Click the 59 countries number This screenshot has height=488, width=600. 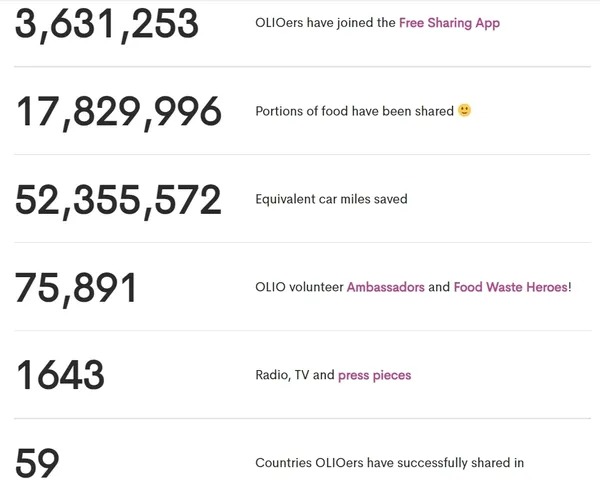pyautogui.click(x=37, y=463)
